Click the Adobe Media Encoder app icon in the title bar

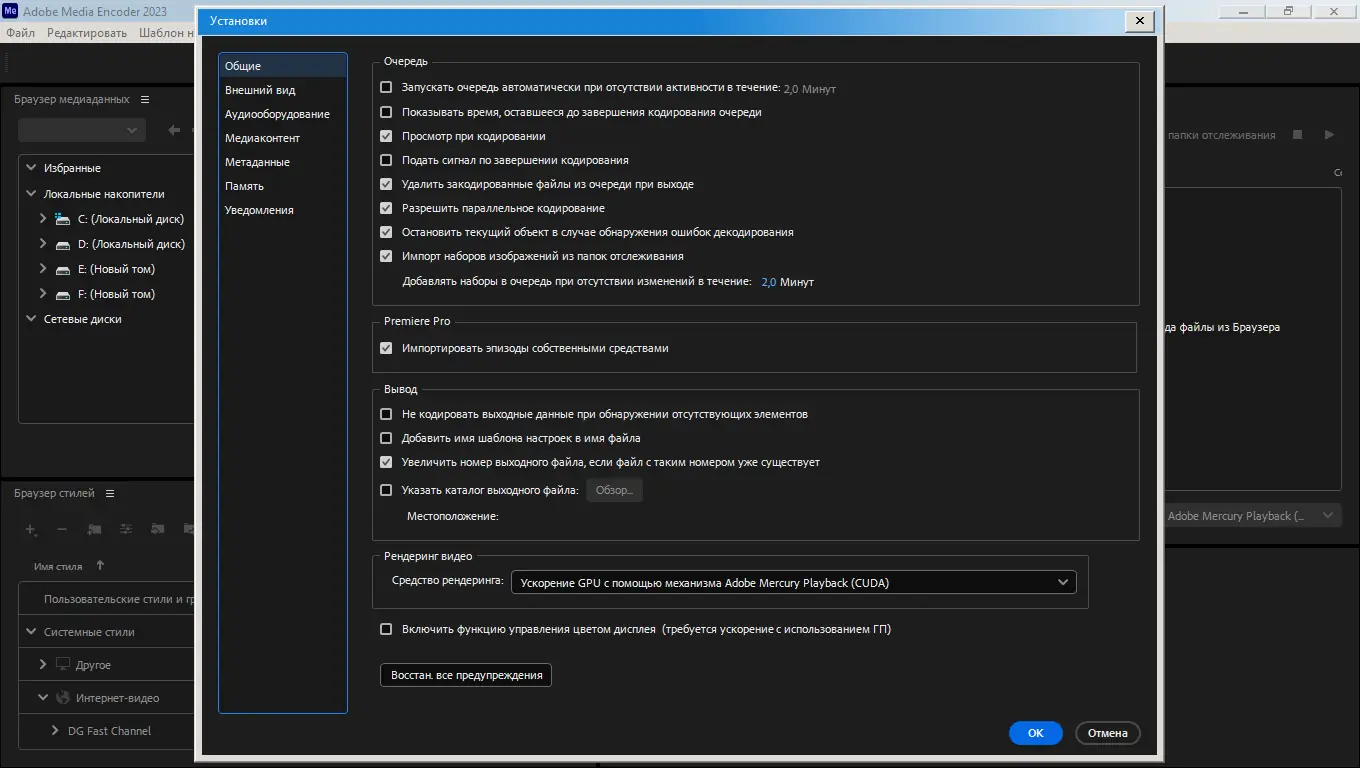pos(12,11)
